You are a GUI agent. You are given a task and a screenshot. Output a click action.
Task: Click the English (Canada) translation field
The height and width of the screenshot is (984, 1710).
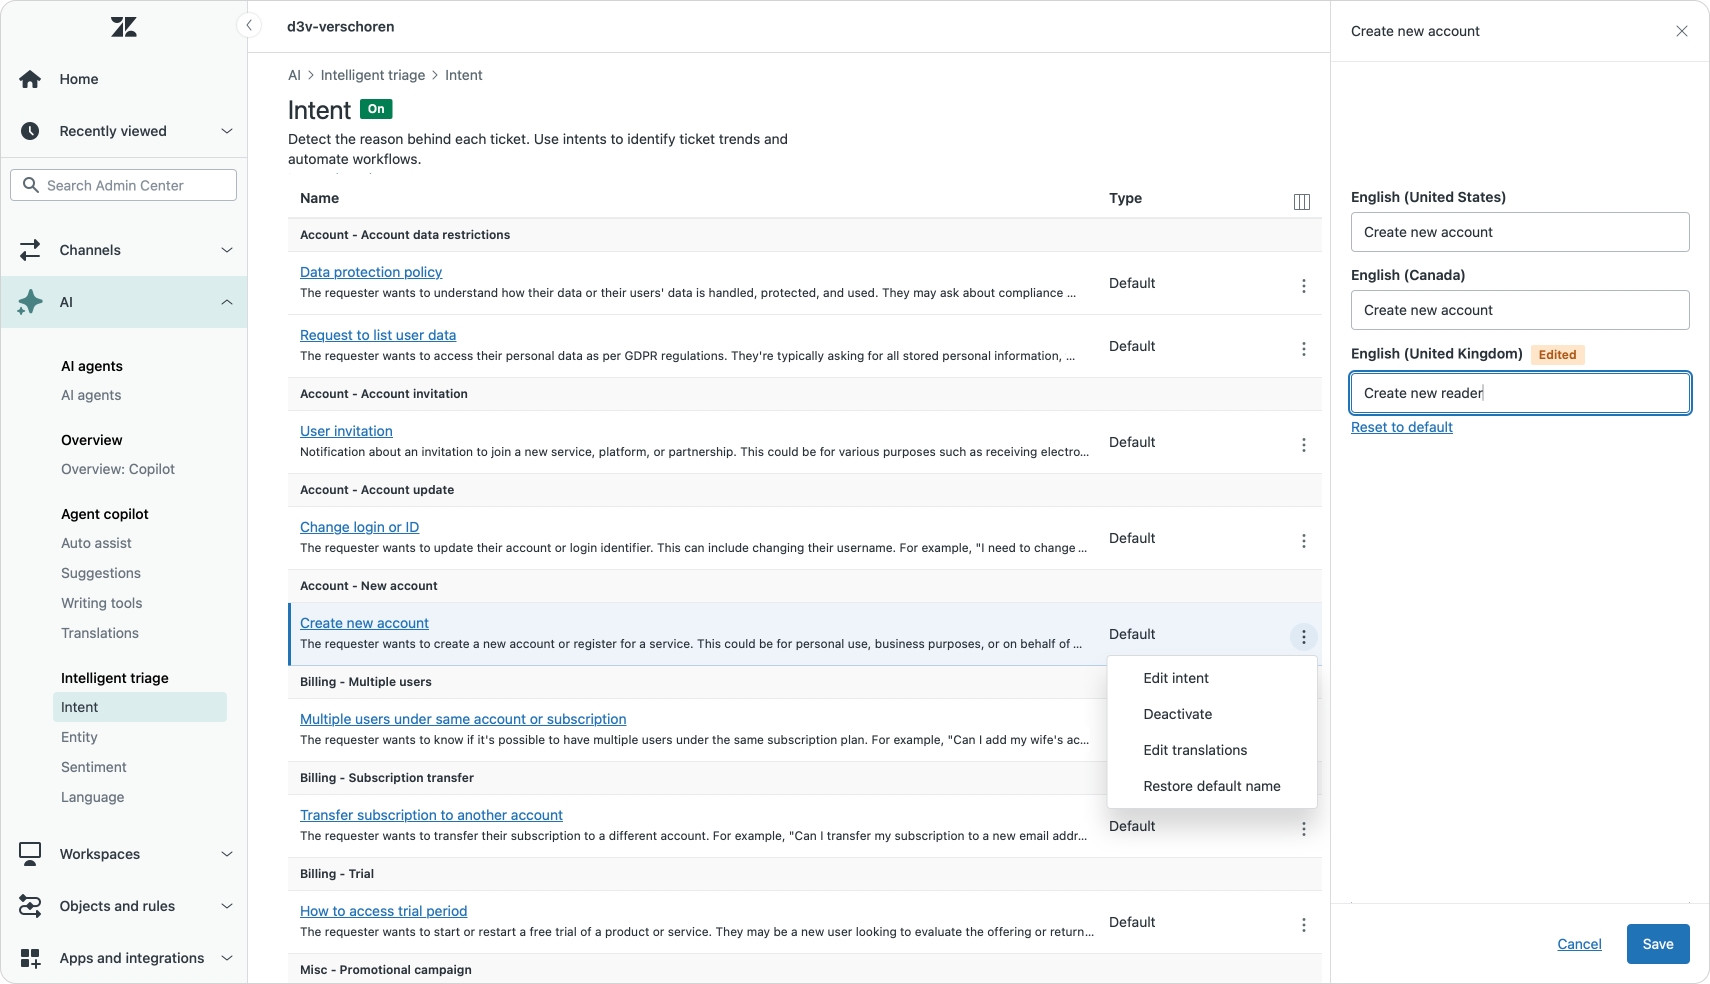tap(1519, 310)
